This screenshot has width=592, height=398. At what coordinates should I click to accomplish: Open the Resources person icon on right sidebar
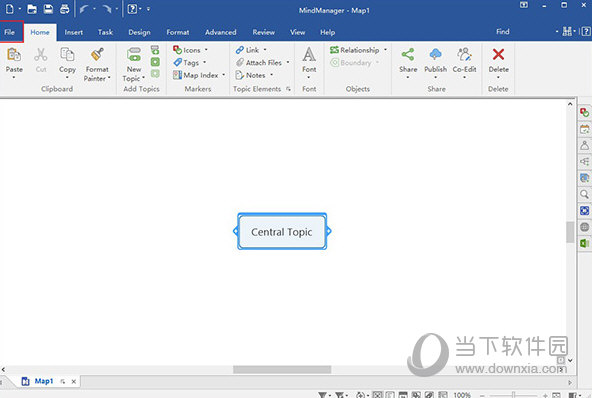(584, 145)
